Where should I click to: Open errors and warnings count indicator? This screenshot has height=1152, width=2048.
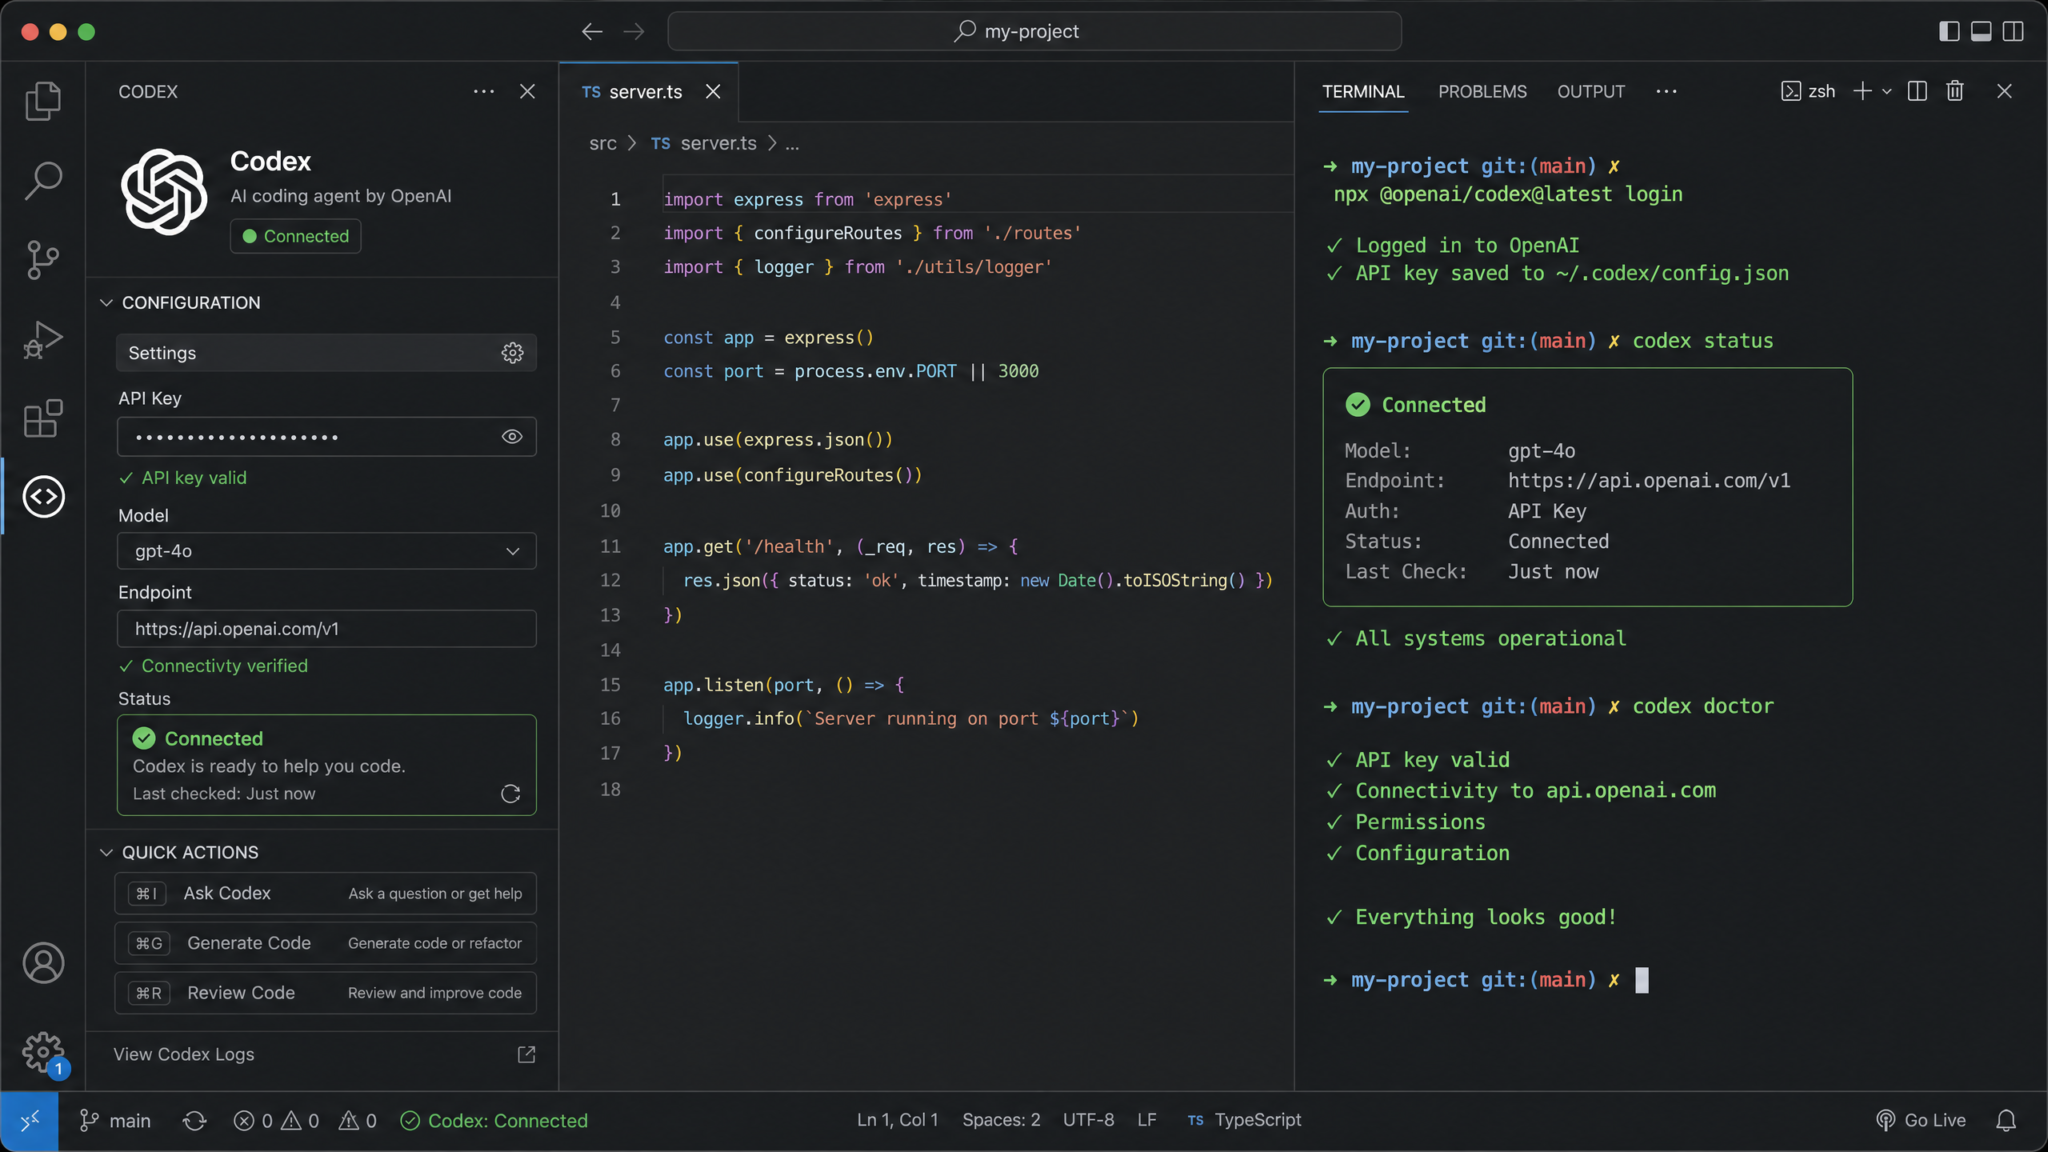pyautogui.click(x=276, y=1121)
